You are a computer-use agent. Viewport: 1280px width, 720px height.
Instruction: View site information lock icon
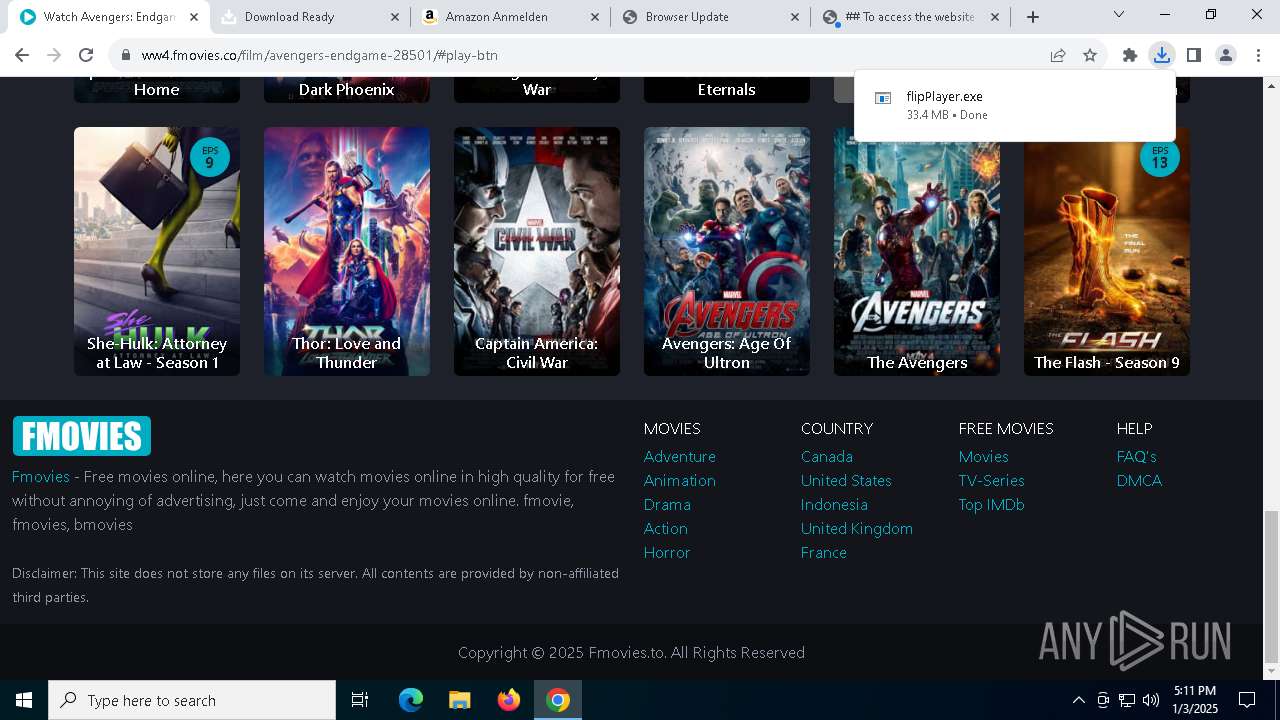click(125, 55)
